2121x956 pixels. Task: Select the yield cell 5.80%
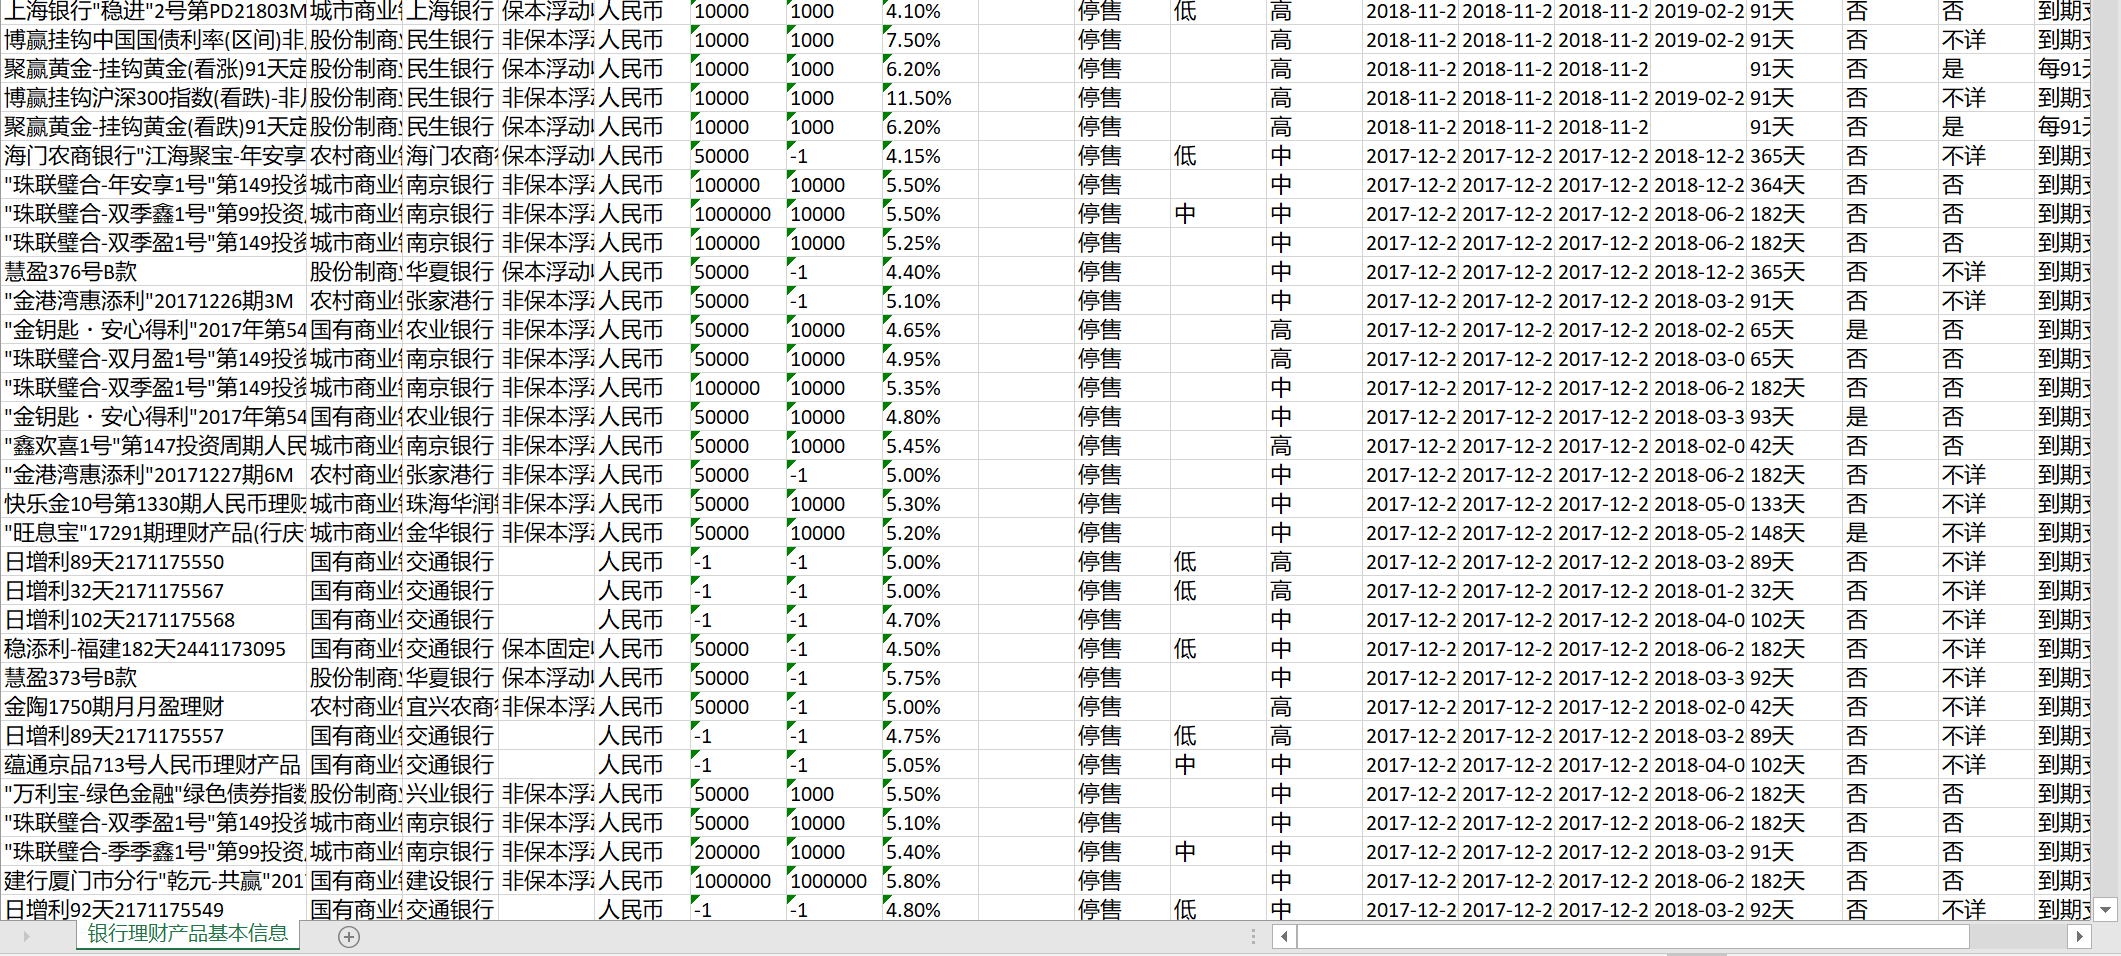coord(929,881)
